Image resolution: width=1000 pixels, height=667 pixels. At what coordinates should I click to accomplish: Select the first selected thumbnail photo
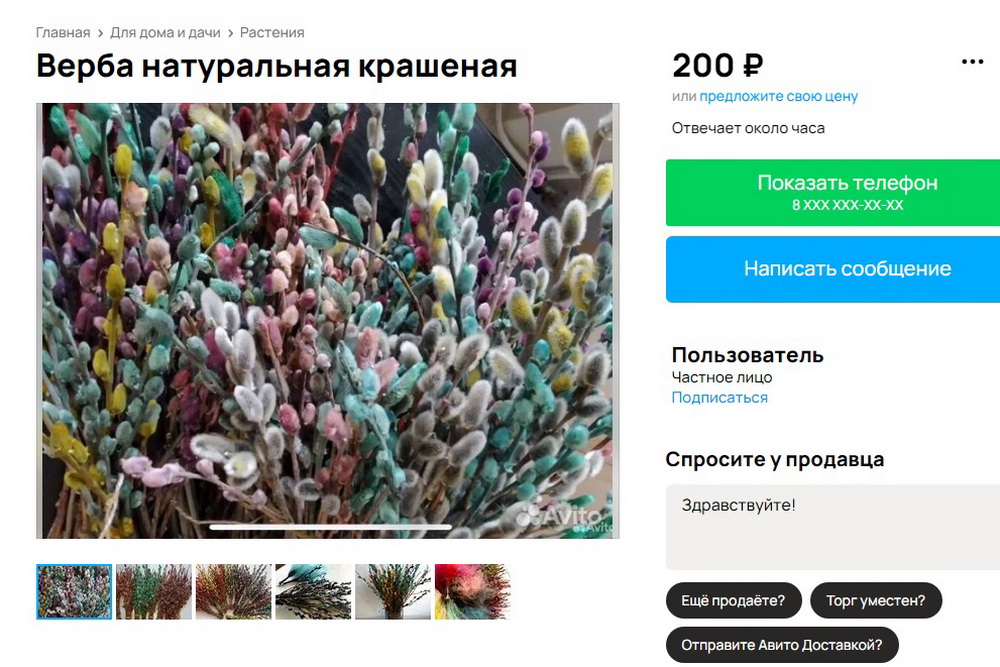point(74,592)
